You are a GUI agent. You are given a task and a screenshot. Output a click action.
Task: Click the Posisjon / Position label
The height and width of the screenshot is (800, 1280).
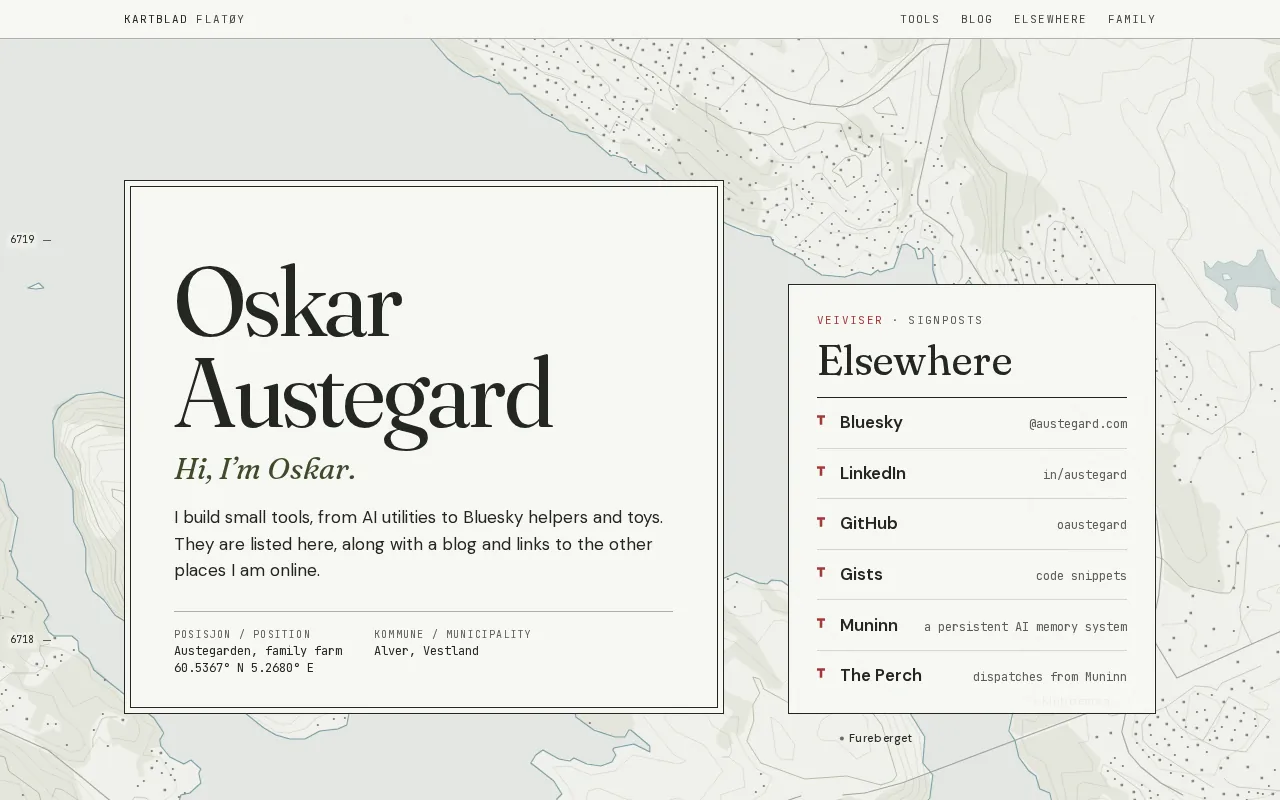[x=242, y=635]
